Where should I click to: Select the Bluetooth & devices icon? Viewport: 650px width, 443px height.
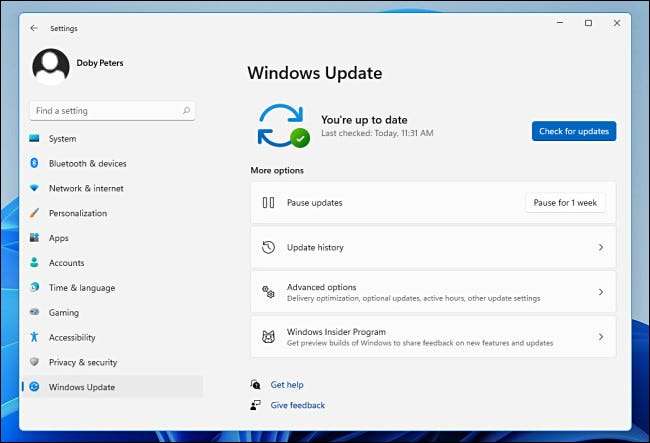[34, 164]
